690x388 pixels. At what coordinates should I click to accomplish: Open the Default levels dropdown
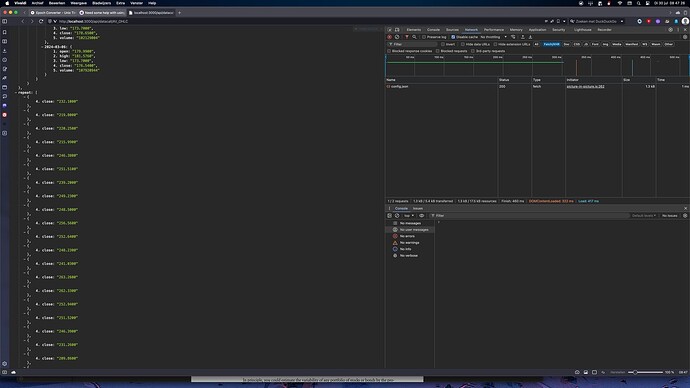coord(644,216)
